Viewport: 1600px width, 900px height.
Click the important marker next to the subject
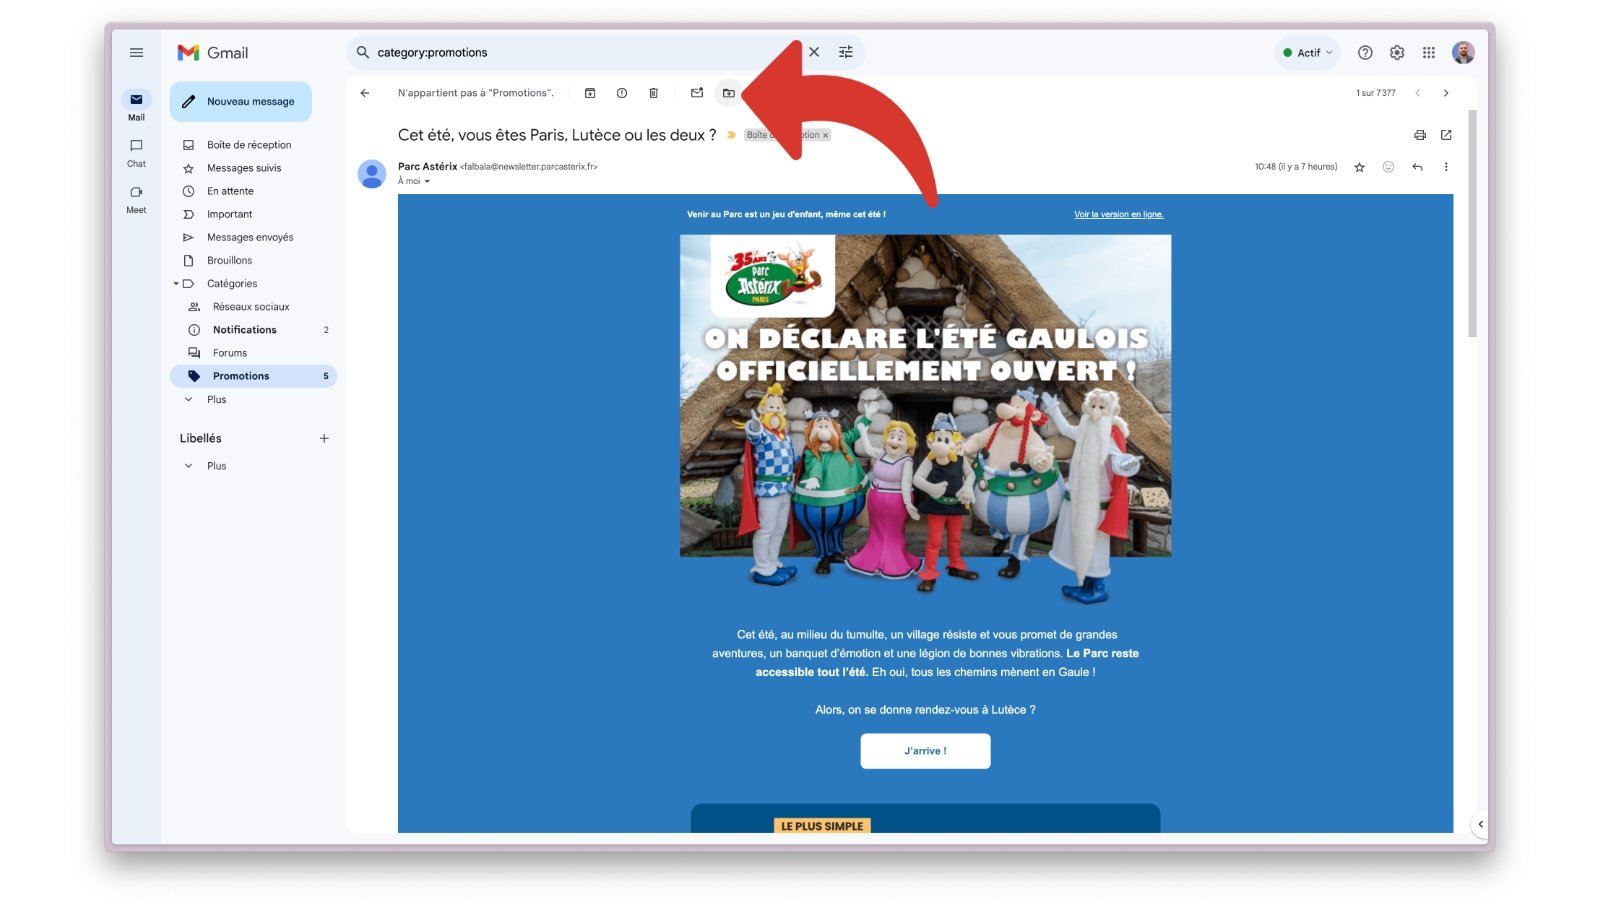coord(731,135)
